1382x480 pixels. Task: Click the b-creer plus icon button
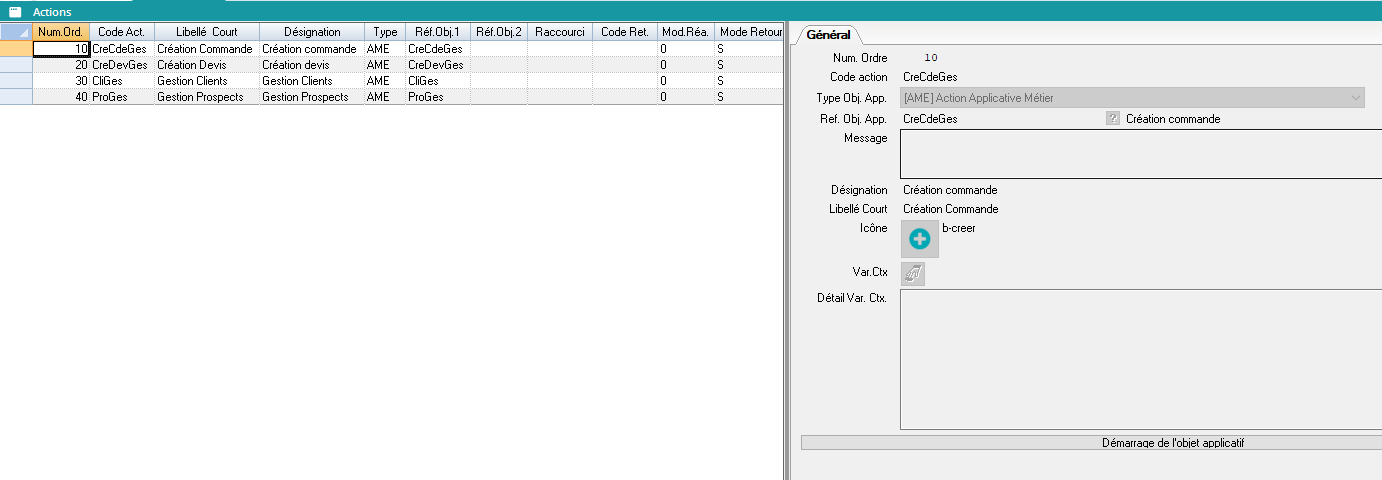pos(920,239)
